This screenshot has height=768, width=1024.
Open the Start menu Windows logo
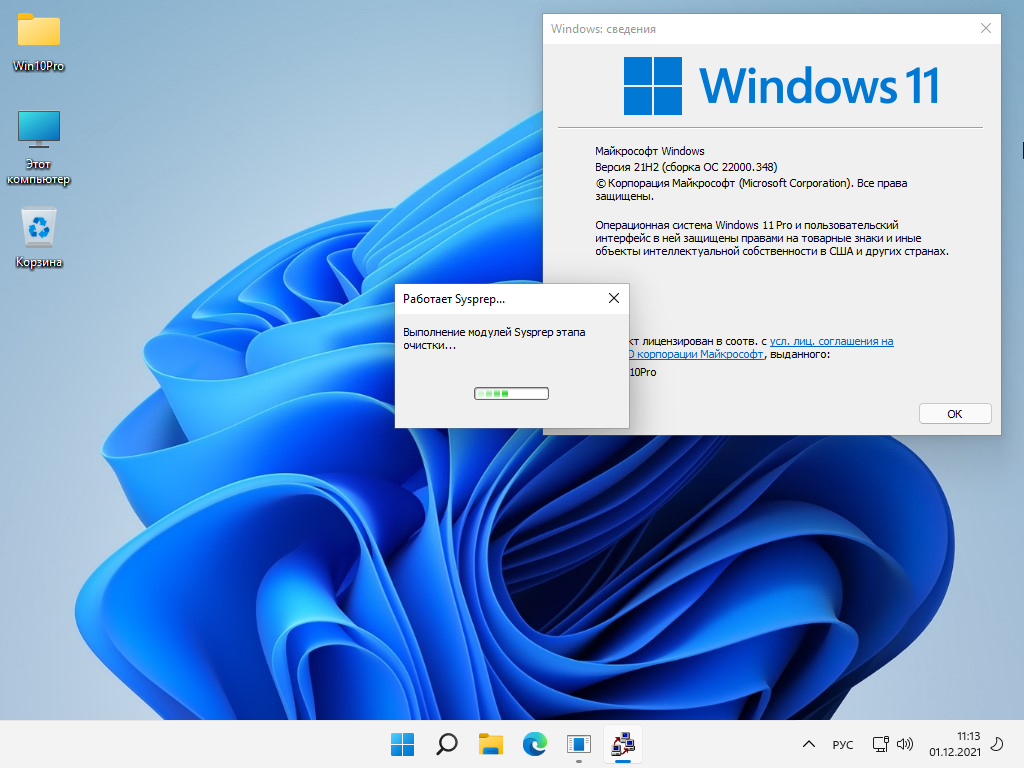[402, 744]
